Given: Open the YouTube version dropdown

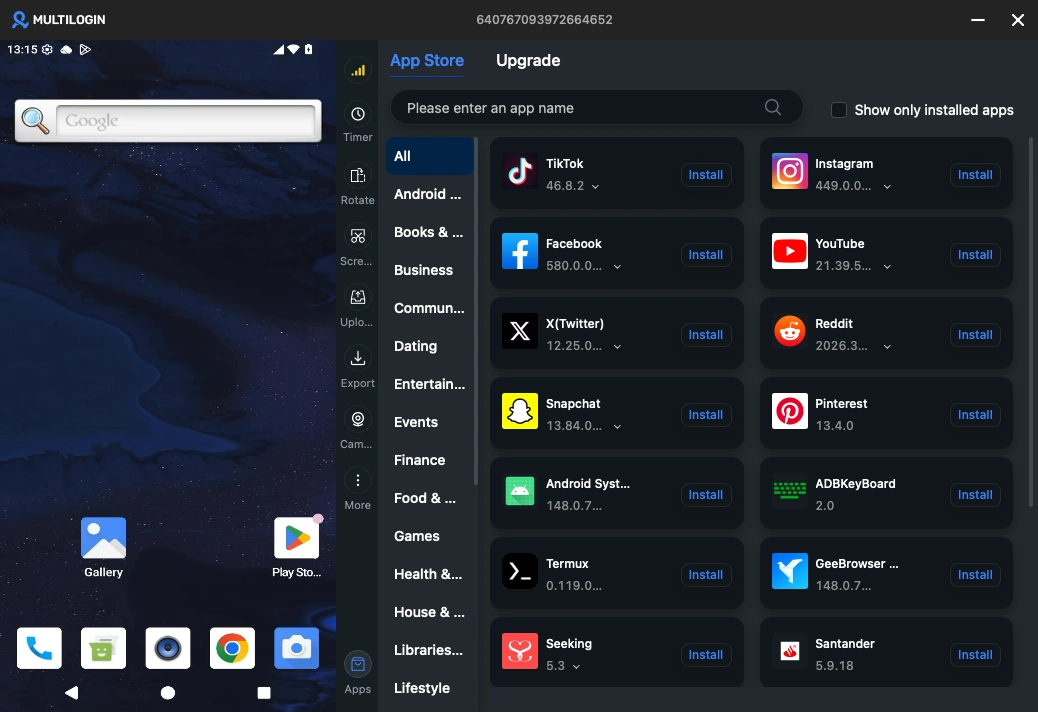Looking at the screenshot, I should [887, 267].
